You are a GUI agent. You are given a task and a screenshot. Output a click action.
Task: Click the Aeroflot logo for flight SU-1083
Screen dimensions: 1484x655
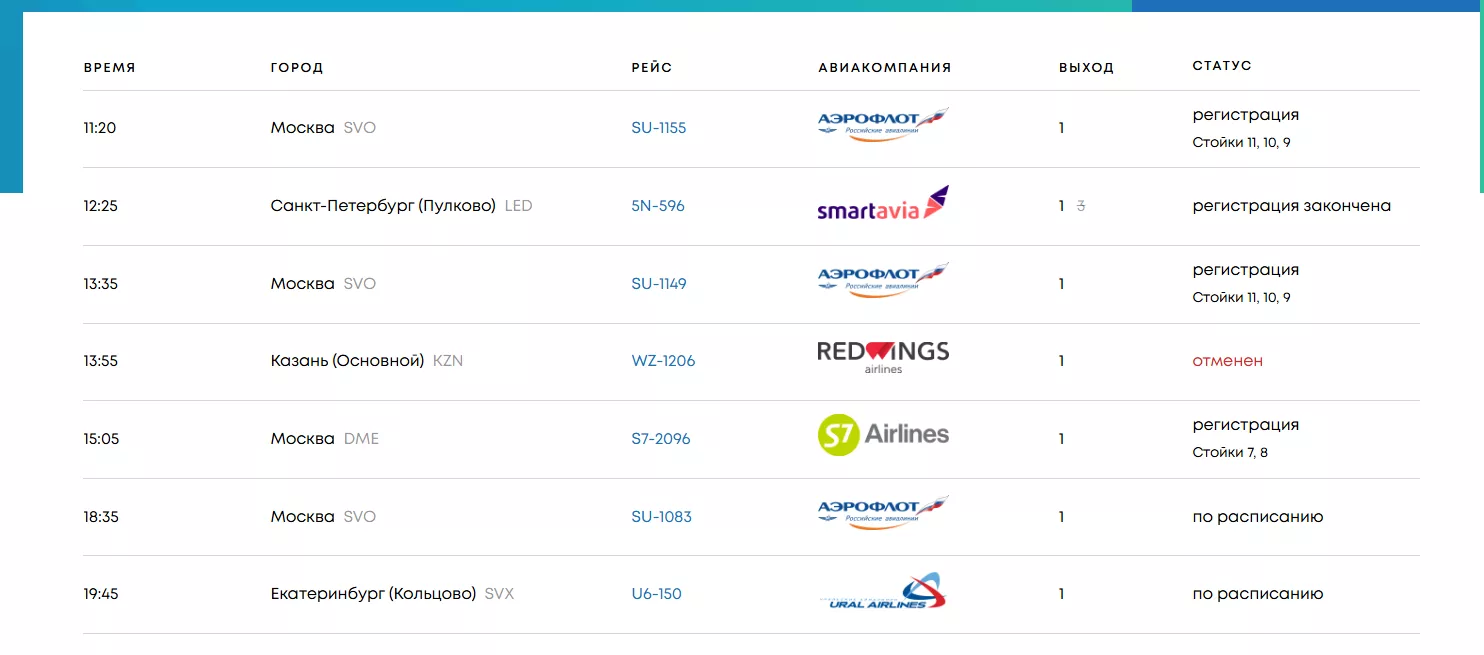(x=883, y=514)
